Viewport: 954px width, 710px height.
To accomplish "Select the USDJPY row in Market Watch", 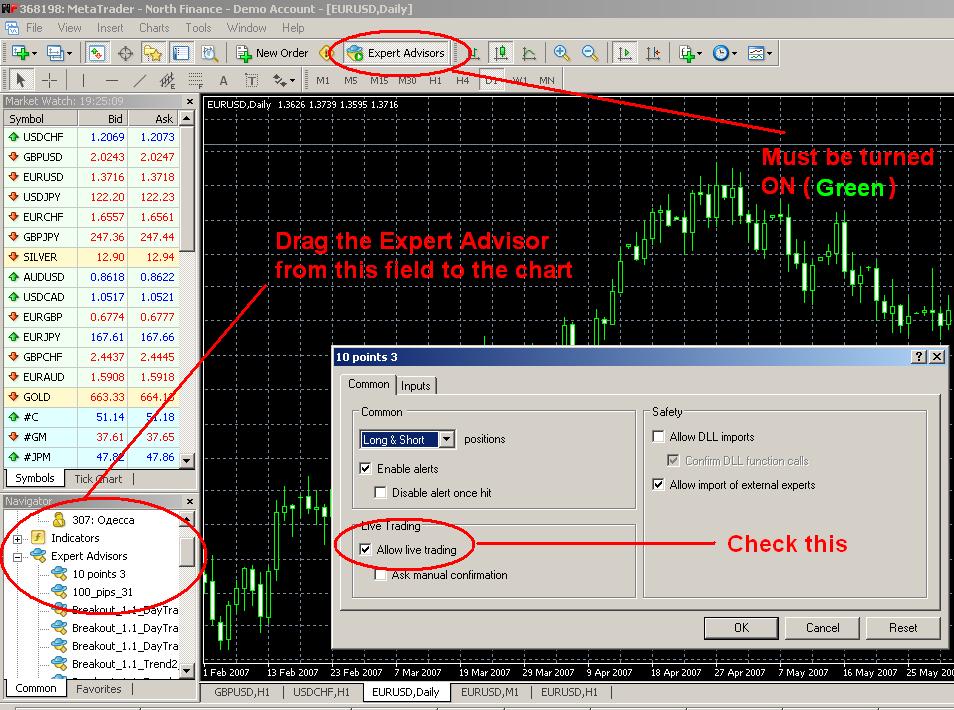I will (92, 197).
